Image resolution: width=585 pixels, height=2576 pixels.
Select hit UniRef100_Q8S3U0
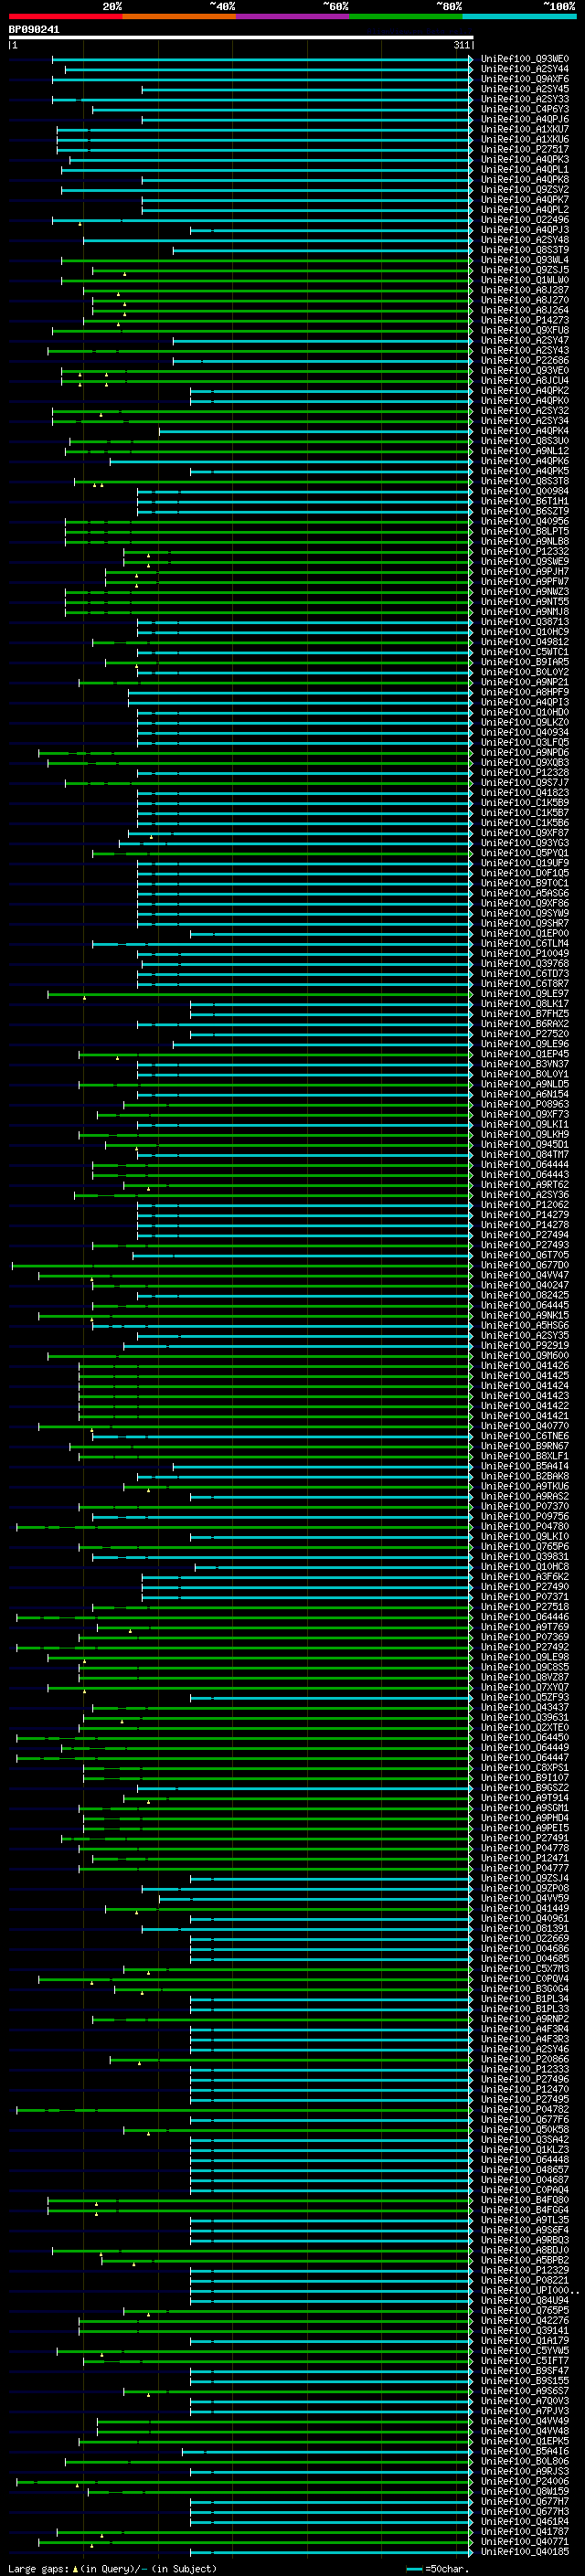coord(525,441)
